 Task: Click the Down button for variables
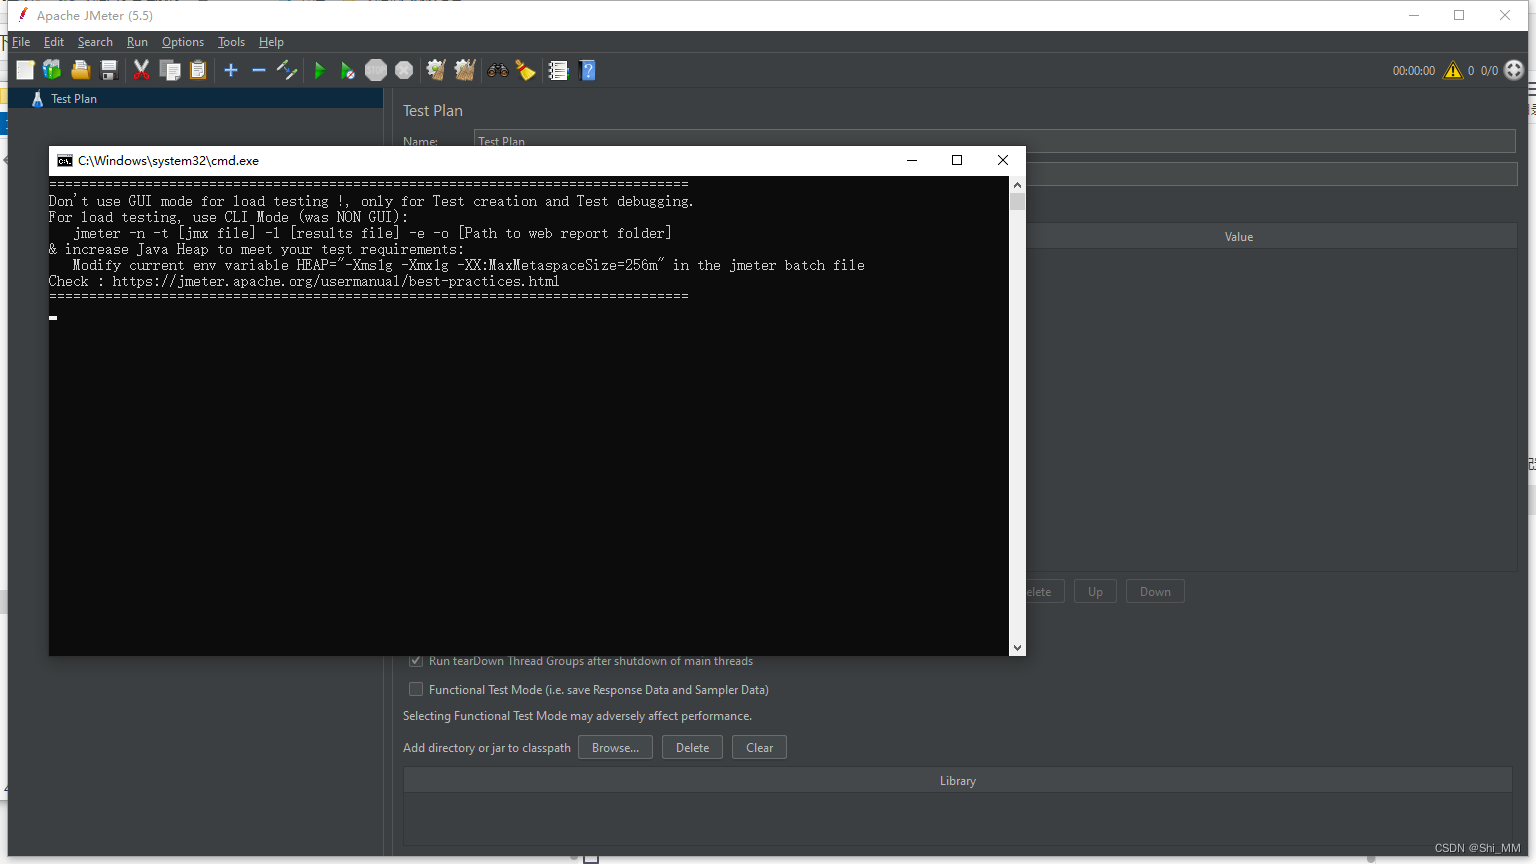(1155, 591)
